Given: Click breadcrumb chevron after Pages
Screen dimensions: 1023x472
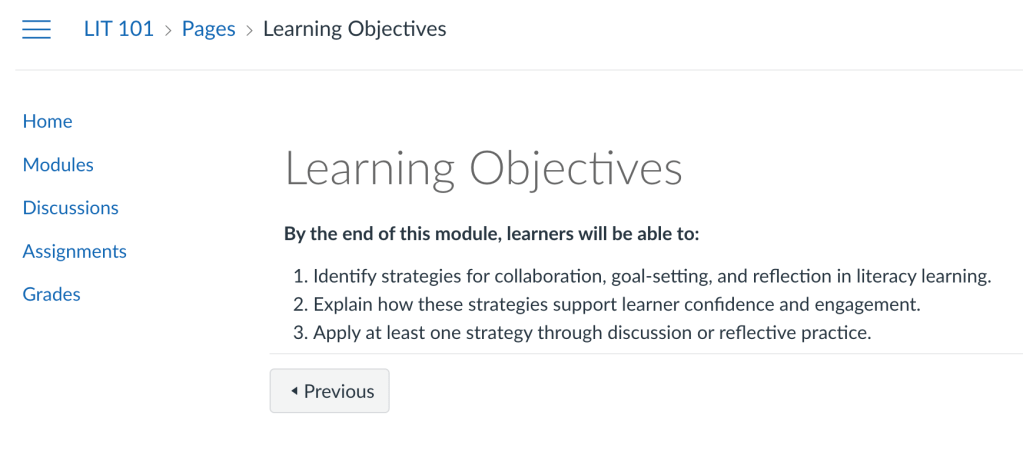Looking at the screenshot, I should 249,30.
